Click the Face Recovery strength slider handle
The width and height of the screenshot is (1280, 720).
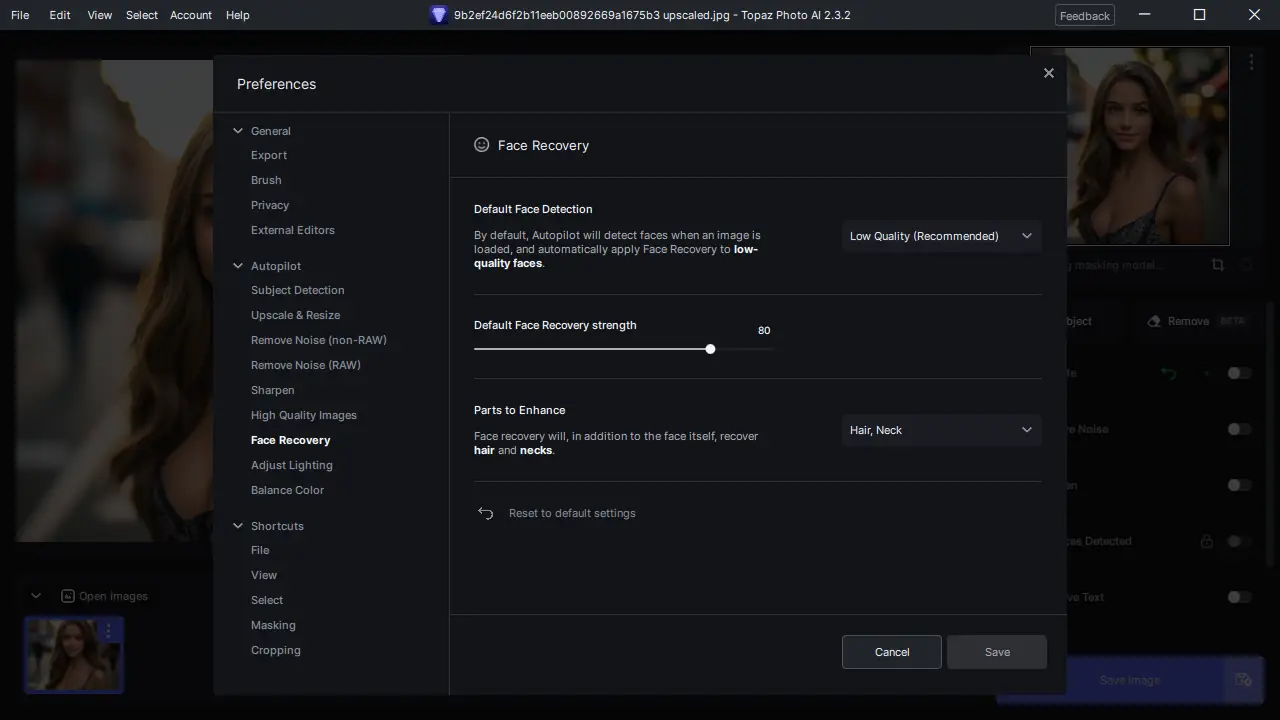pyautogui.click(x=710, y=349)
